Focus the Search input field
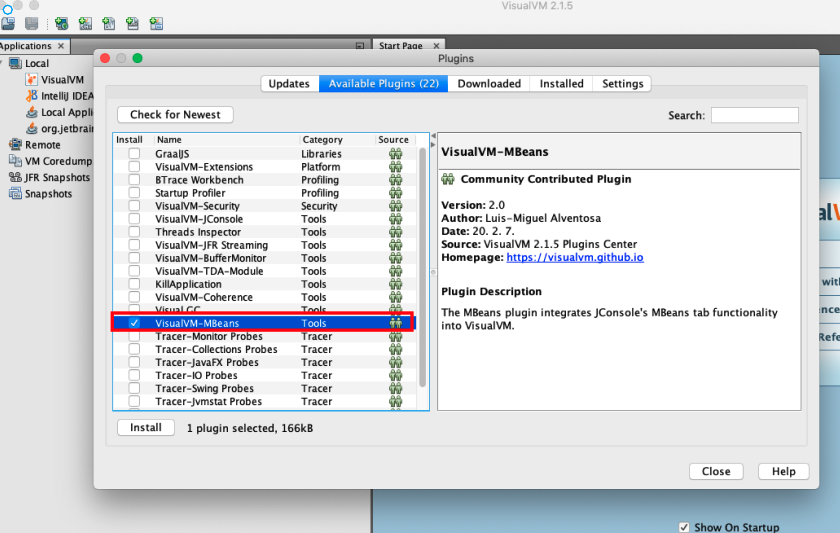Viewport: 840px width, 533px height. pyautogui.click(x=755, y=115)
